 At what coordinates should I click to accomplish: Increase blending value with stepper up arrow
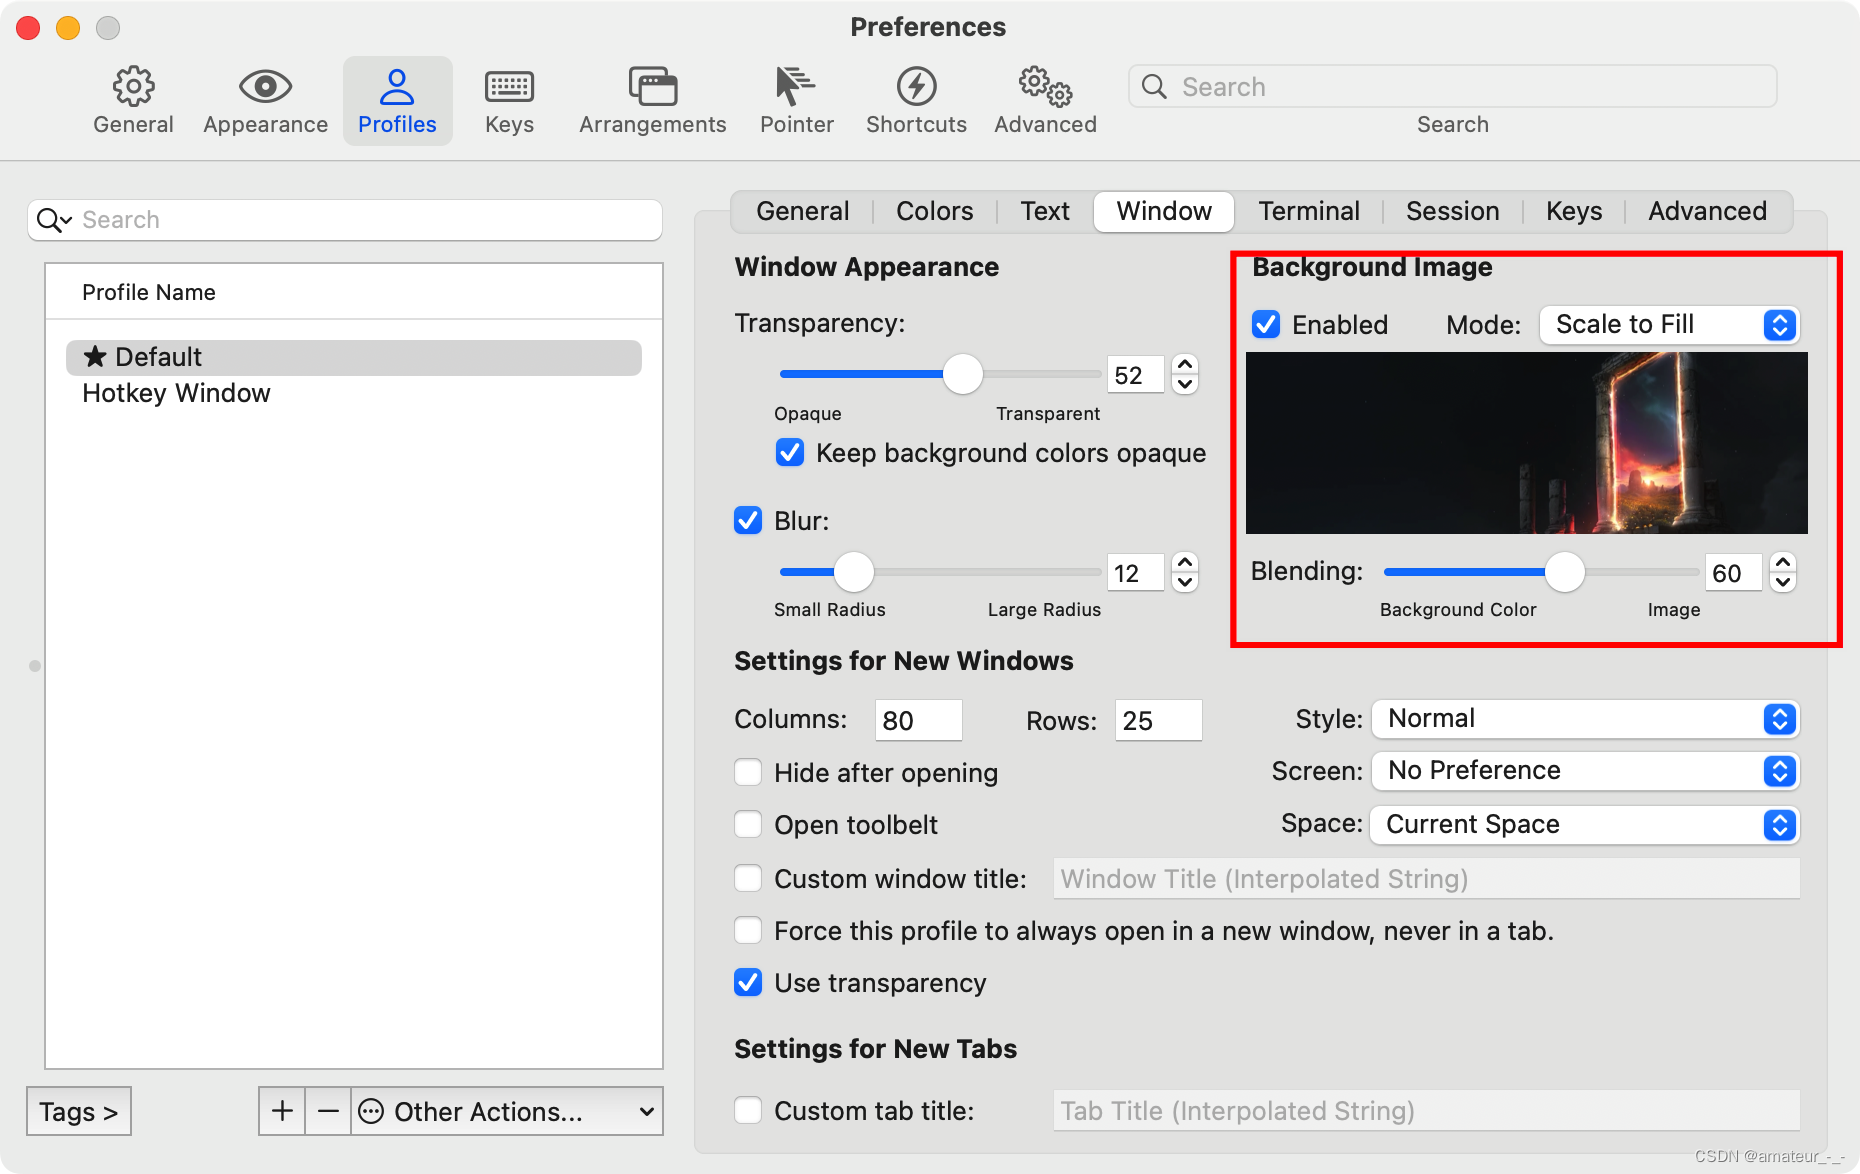pos(1783,563)
